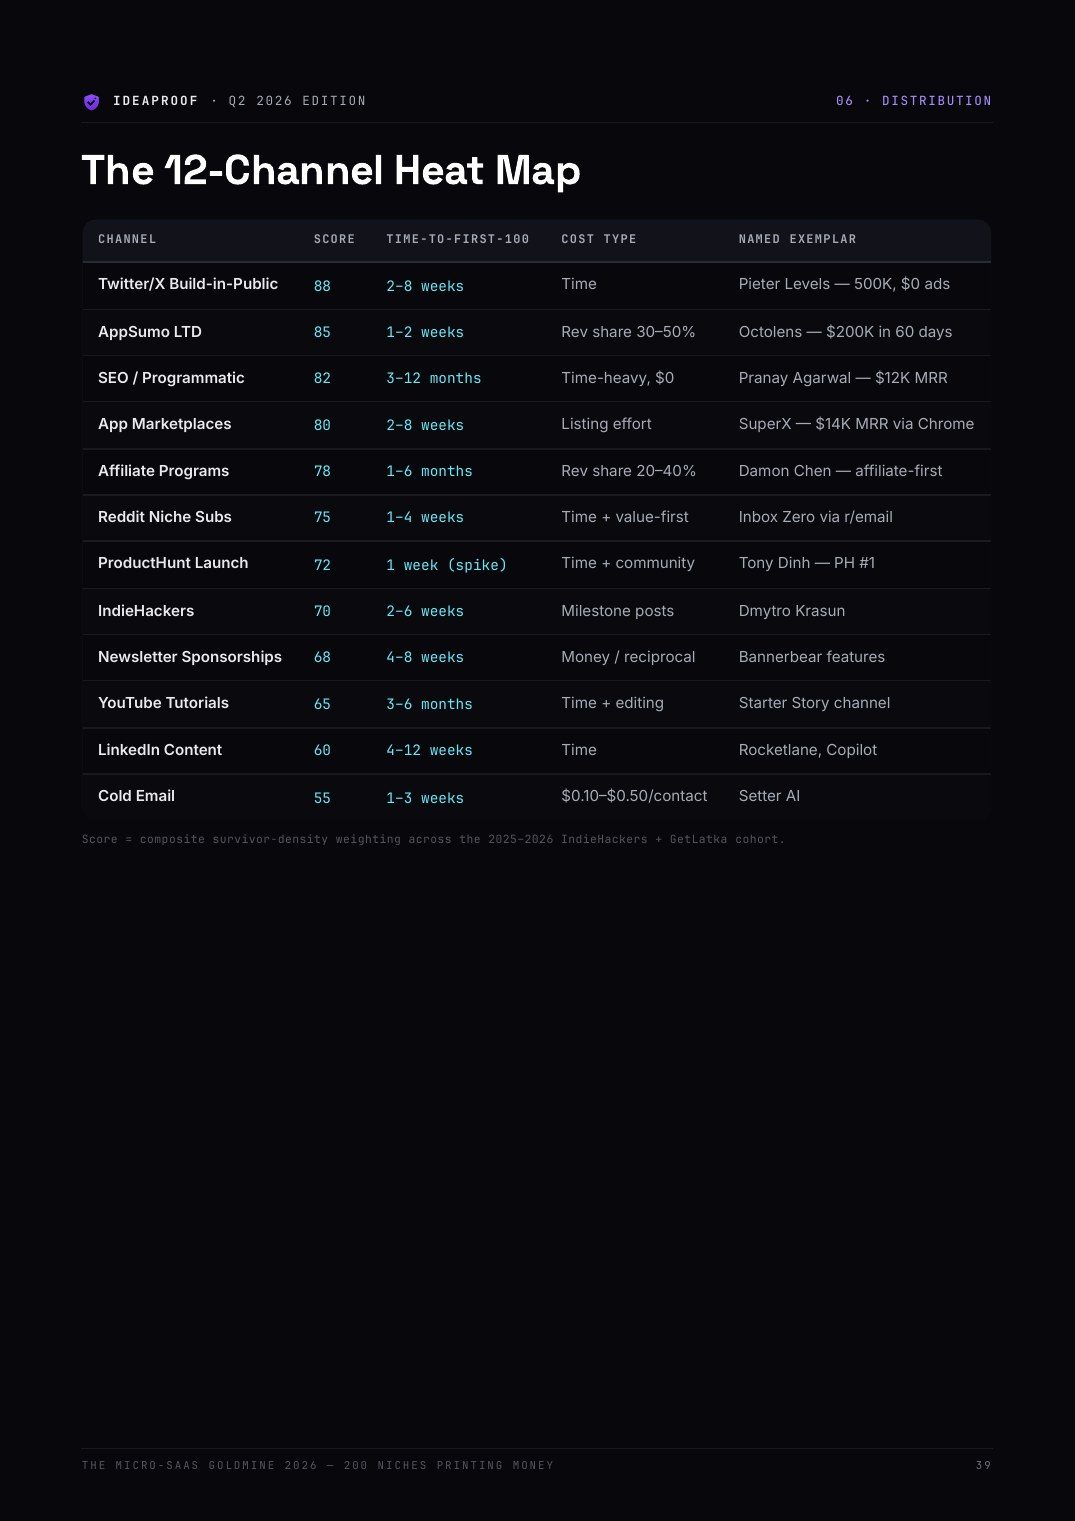Click the score value 60
The width and height of the screenshot is (1075, 1521).
(x=322, y=750)
